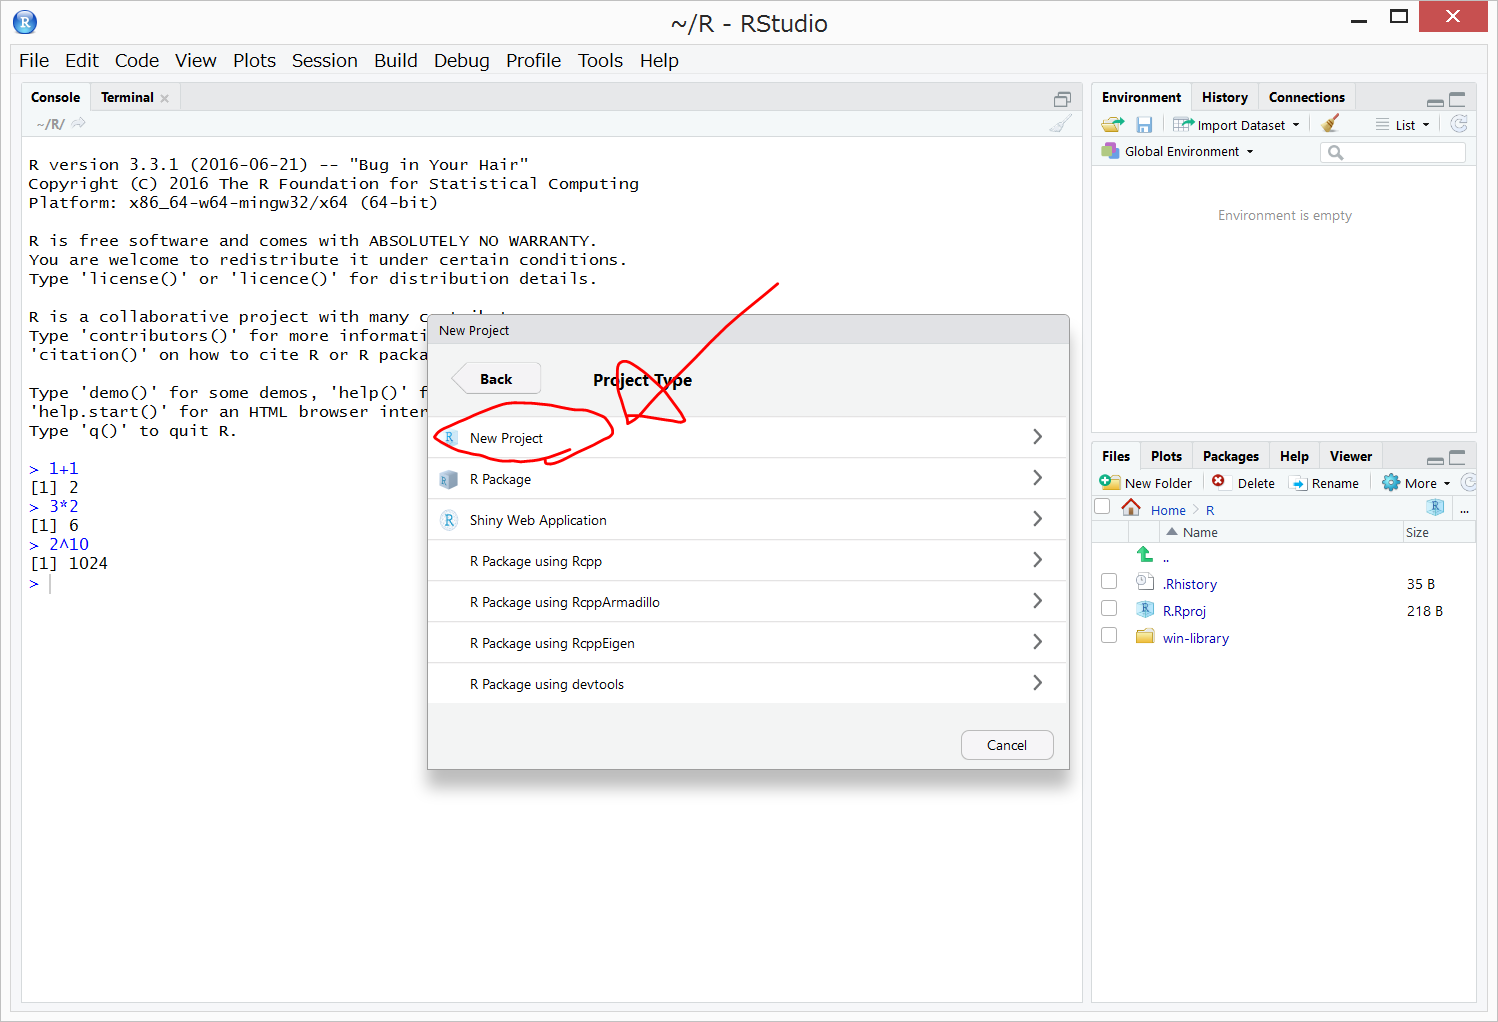
Task: Open the Import Dataset dropdown
Action: point(1238,125)
